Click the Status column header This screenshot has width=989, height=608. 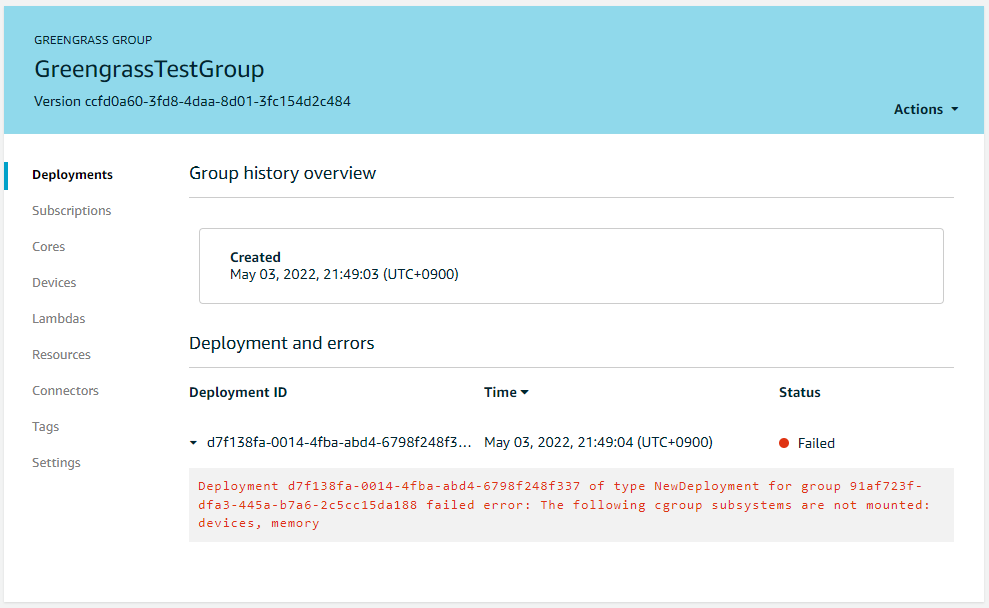799,392
